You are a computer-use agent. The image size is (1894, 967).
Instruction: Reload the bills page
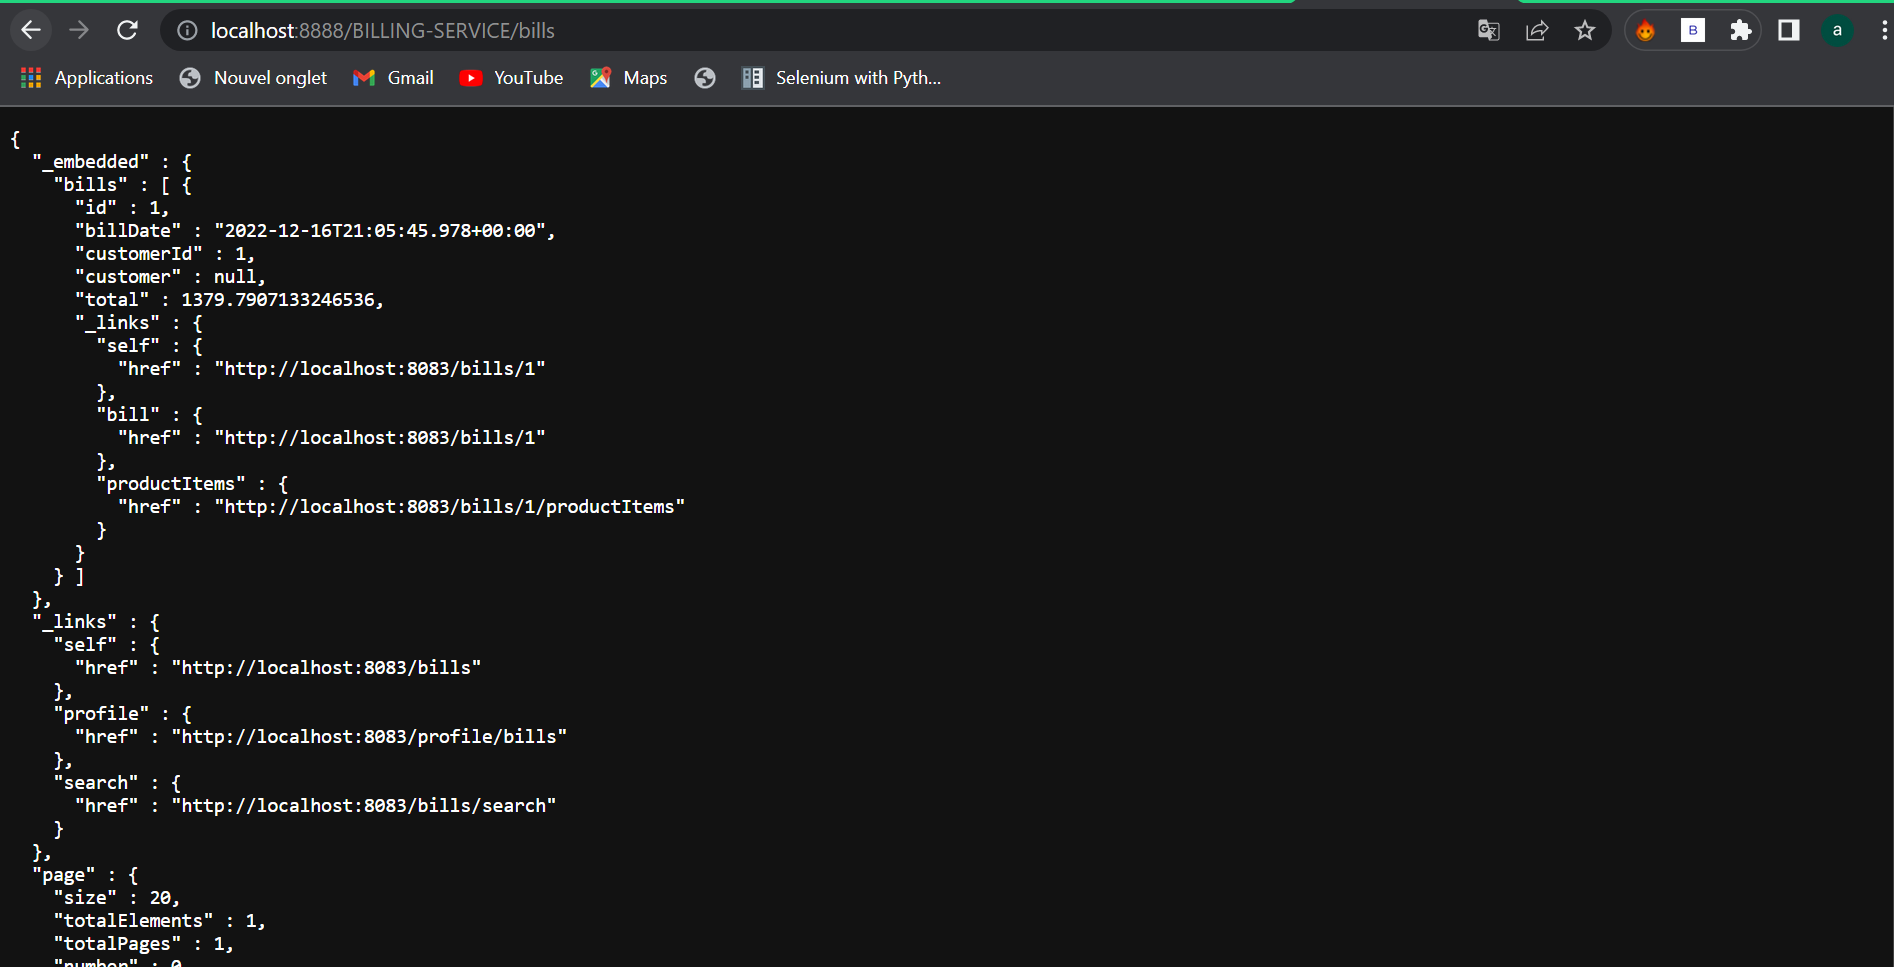coord(127,30)
